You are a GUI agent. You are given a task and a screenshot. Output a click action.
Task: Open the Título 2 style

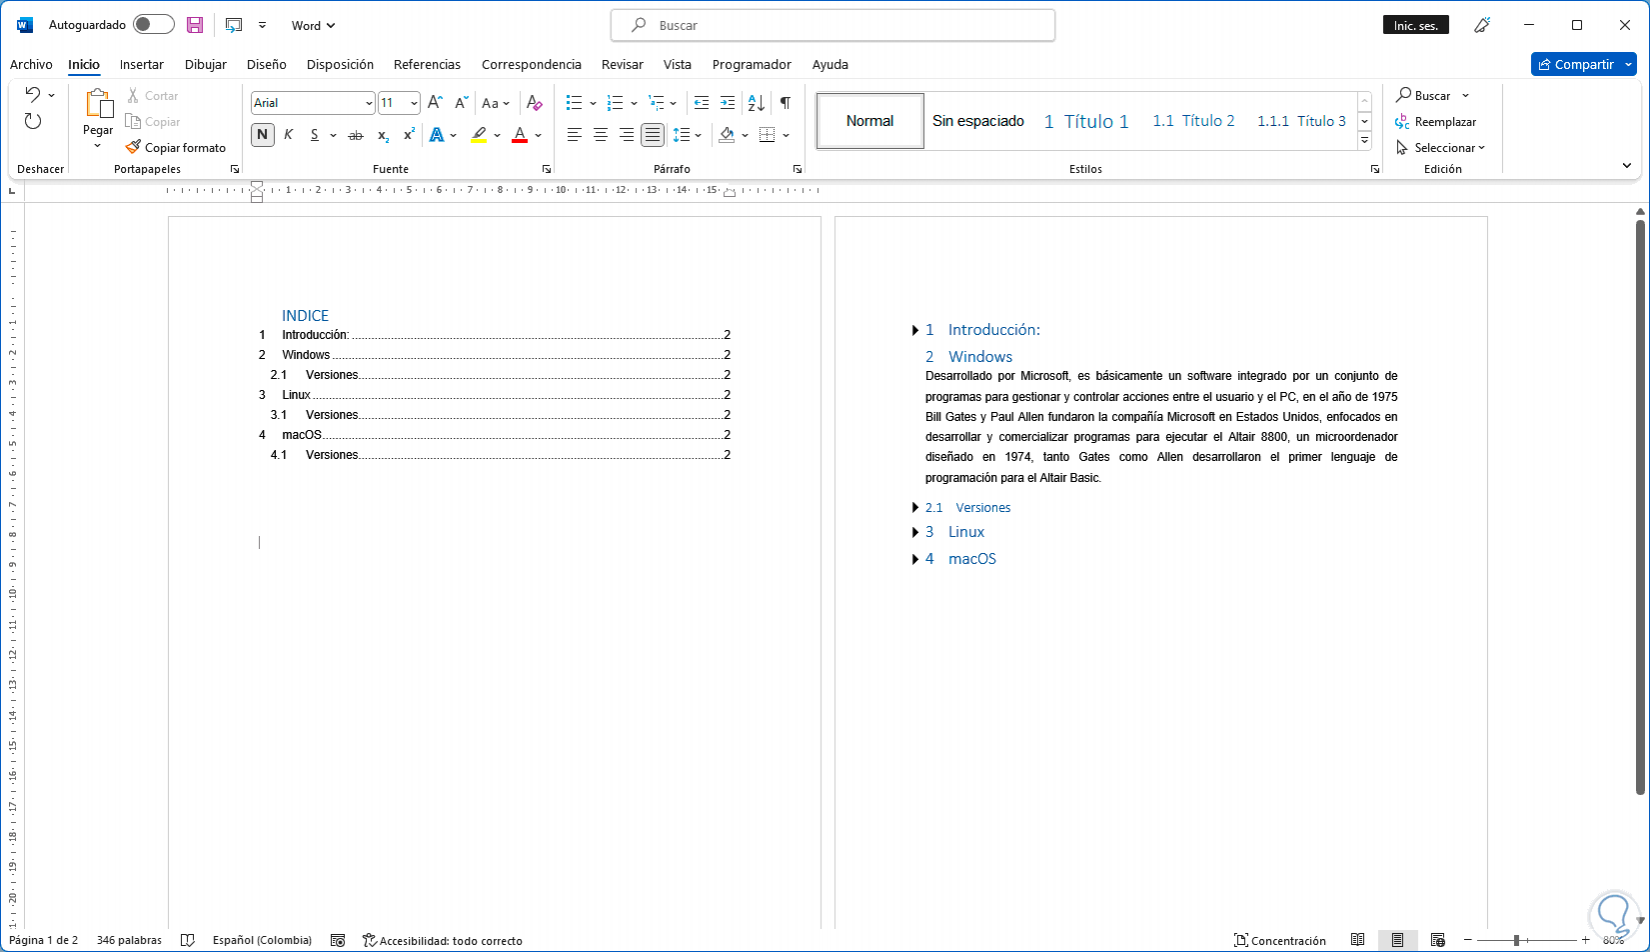[1194, 121]
